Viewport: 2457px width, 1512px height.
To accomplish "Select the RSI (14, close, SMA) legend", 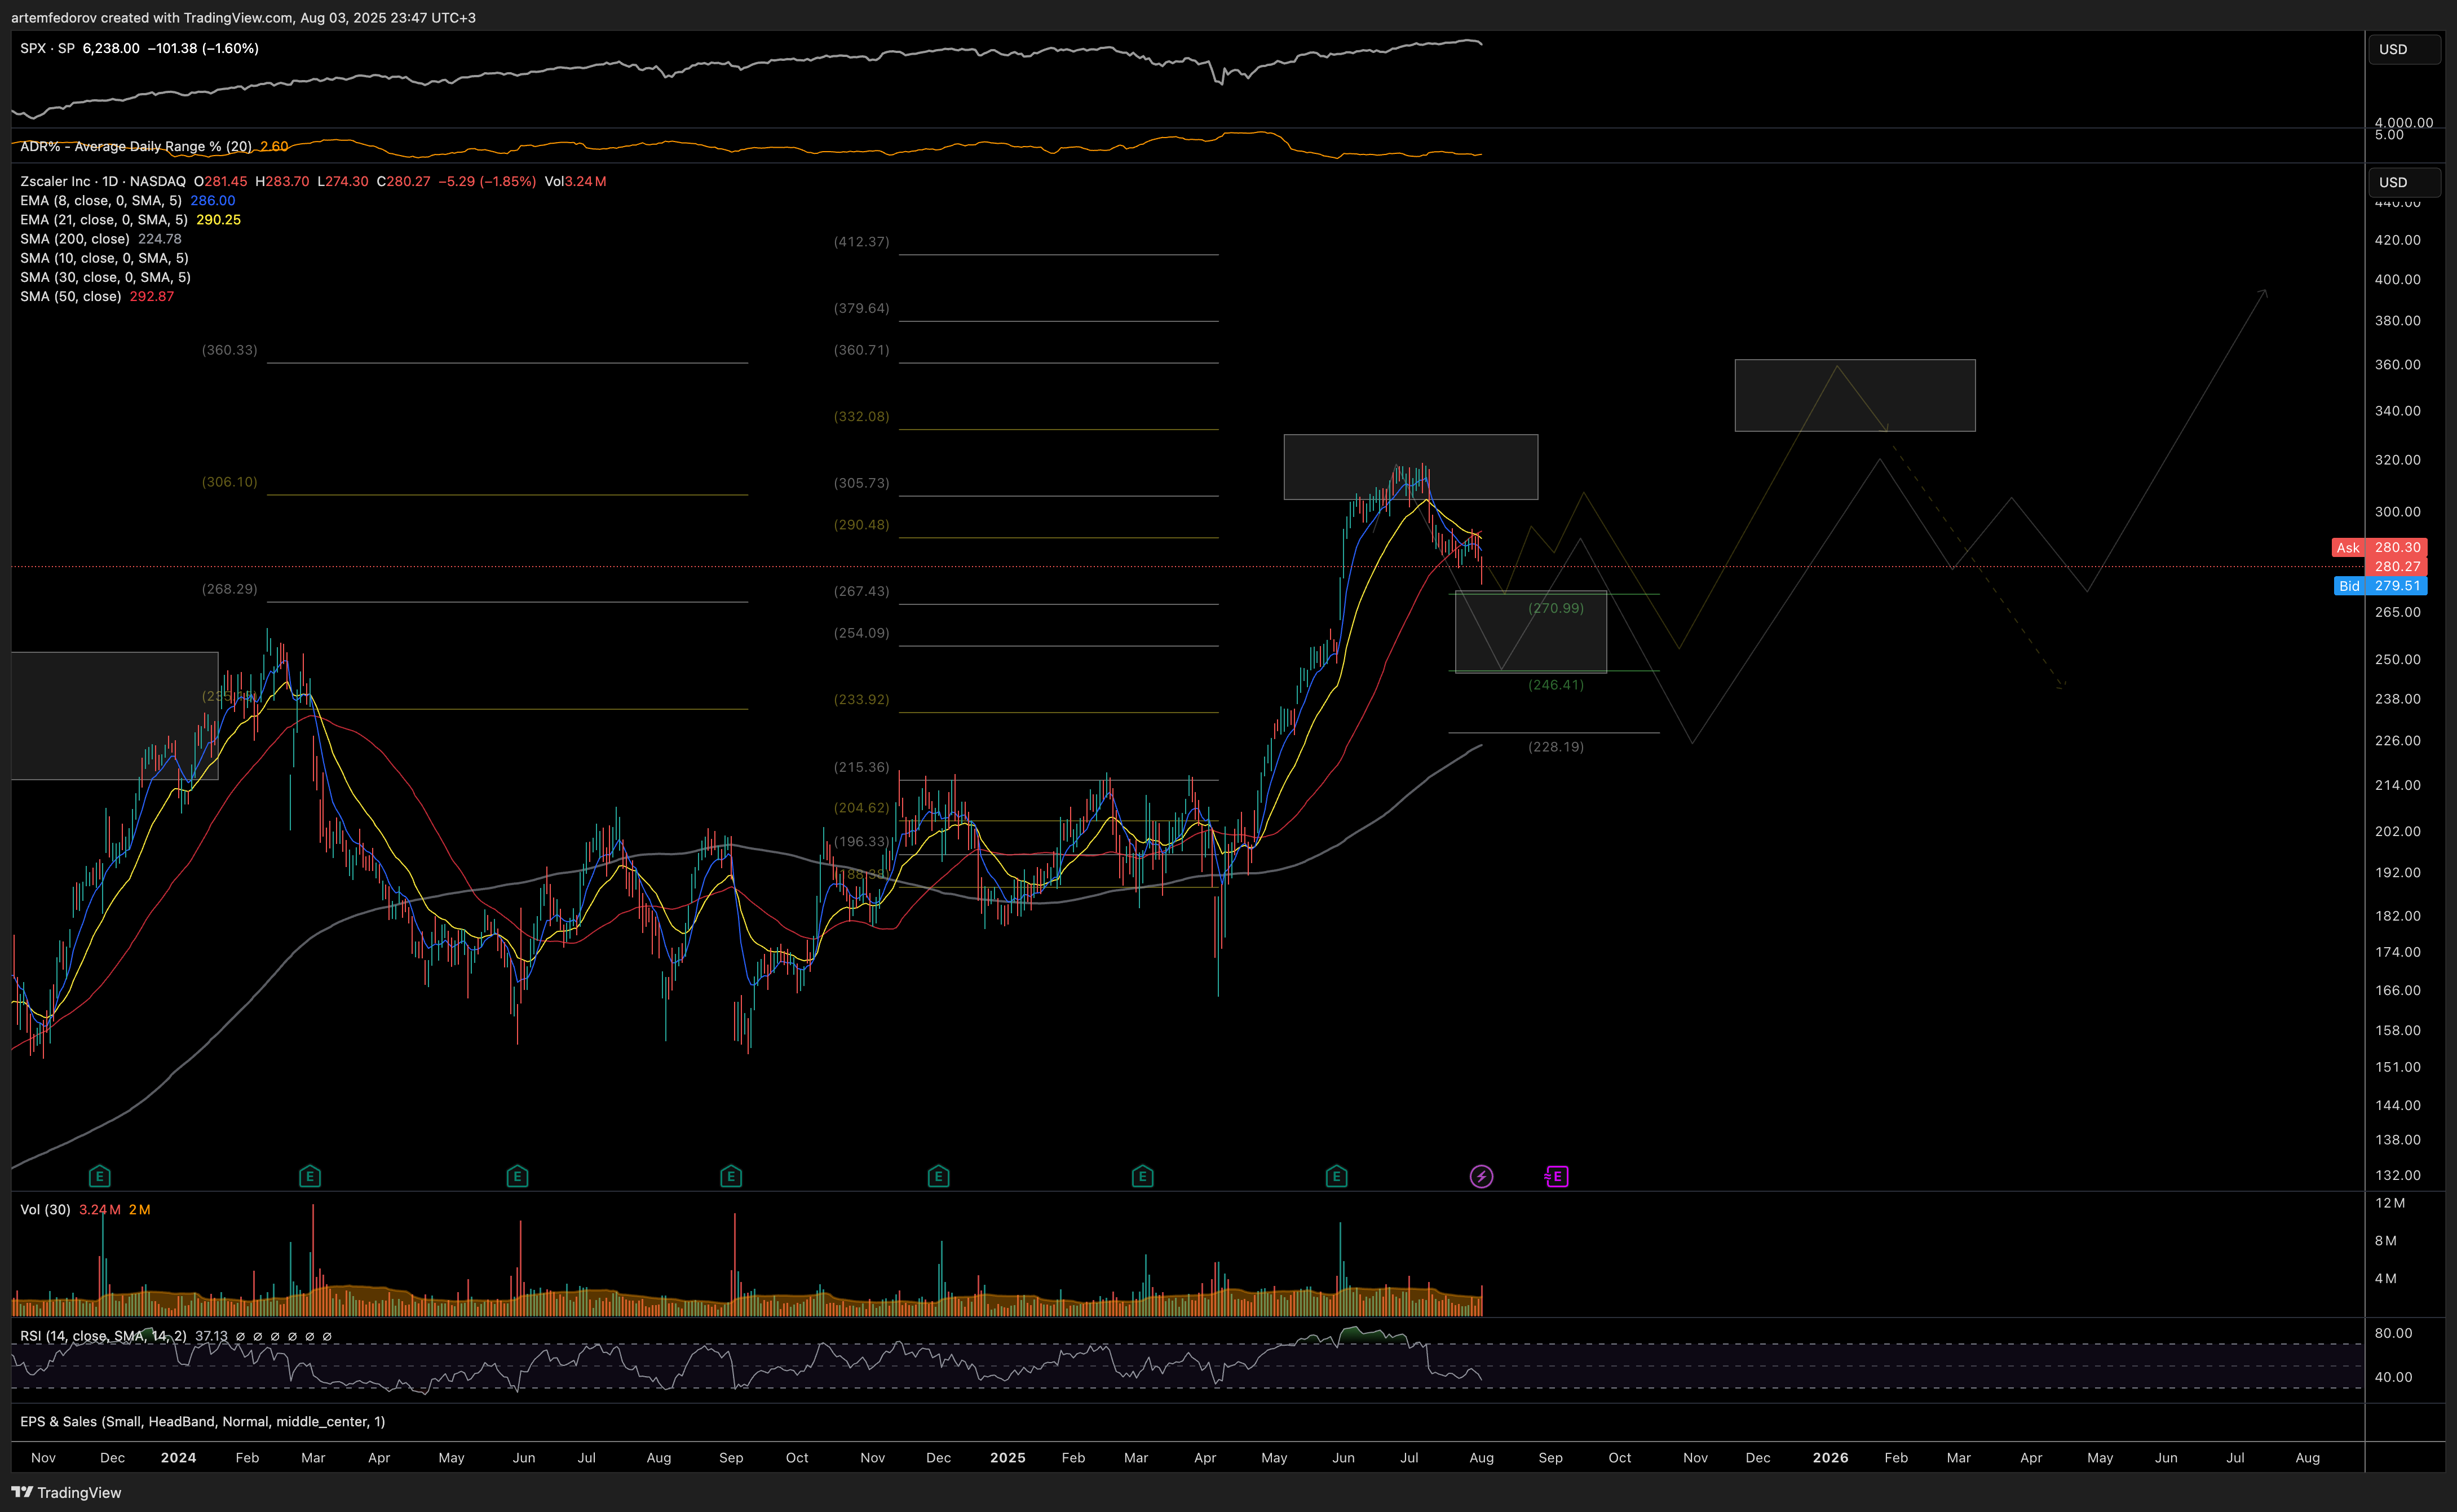I will 103,1336.
